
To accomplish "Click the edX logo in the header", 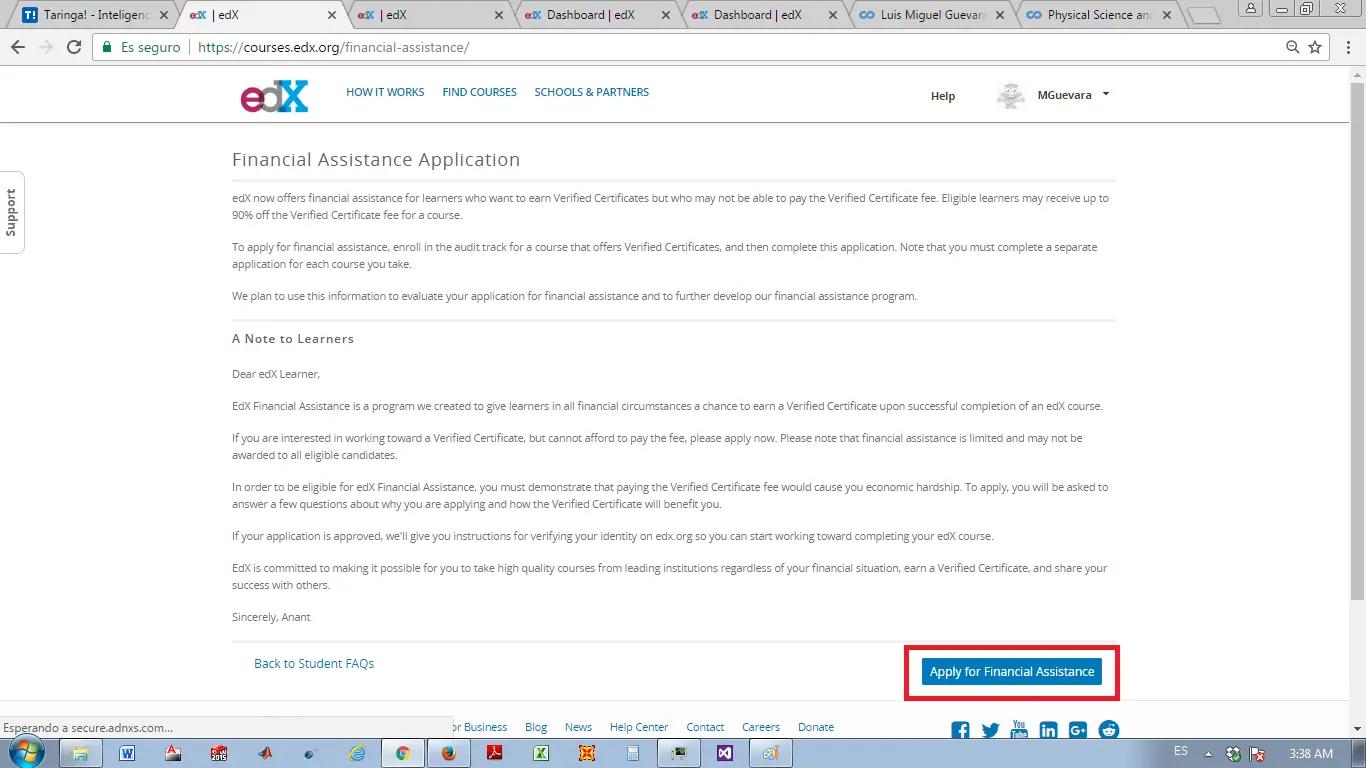I will 274,96.
